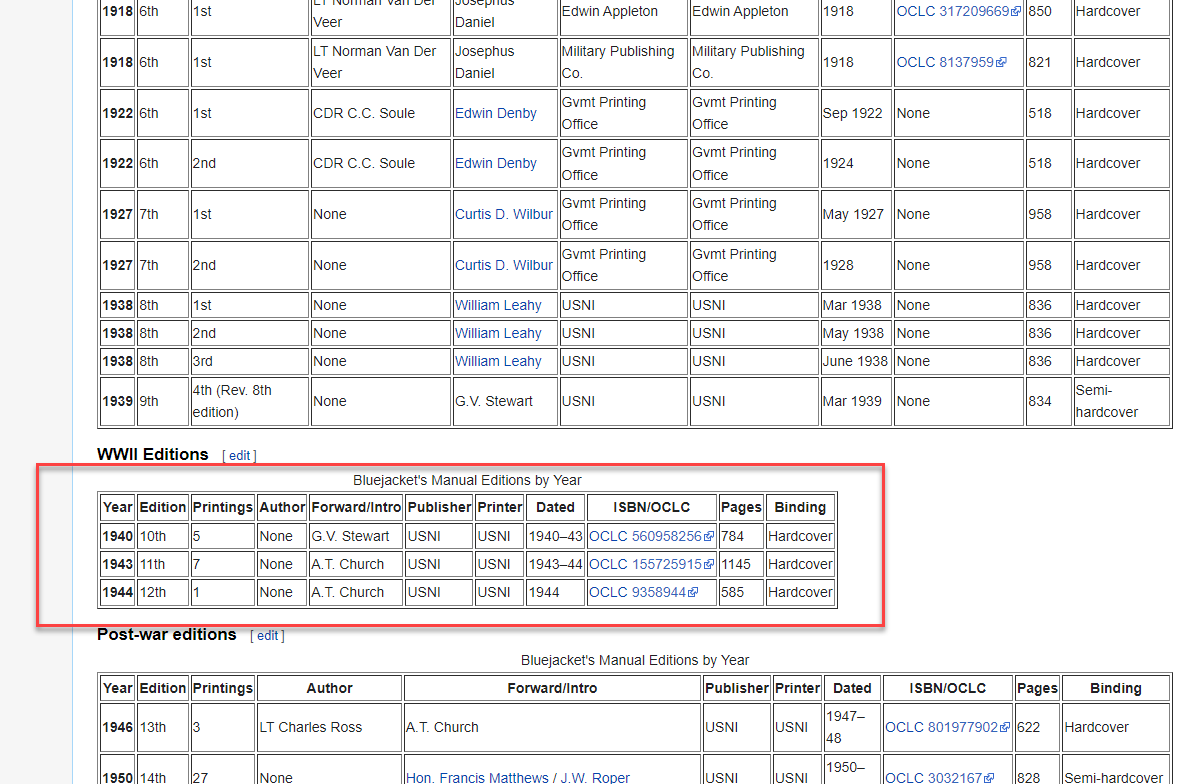Open William Leahy link in May 1938 row
Screen dimensions: 1192x784
tap(498, 334)
